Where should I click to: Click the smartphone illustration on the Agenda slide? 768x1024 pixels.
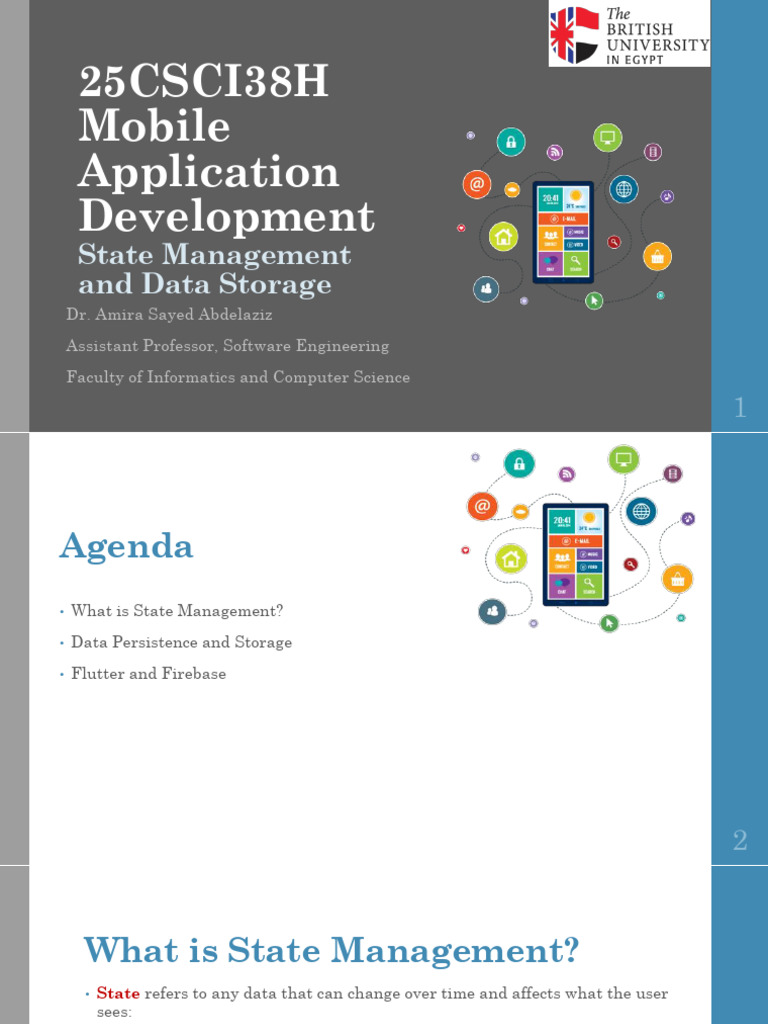coord(575,554)
